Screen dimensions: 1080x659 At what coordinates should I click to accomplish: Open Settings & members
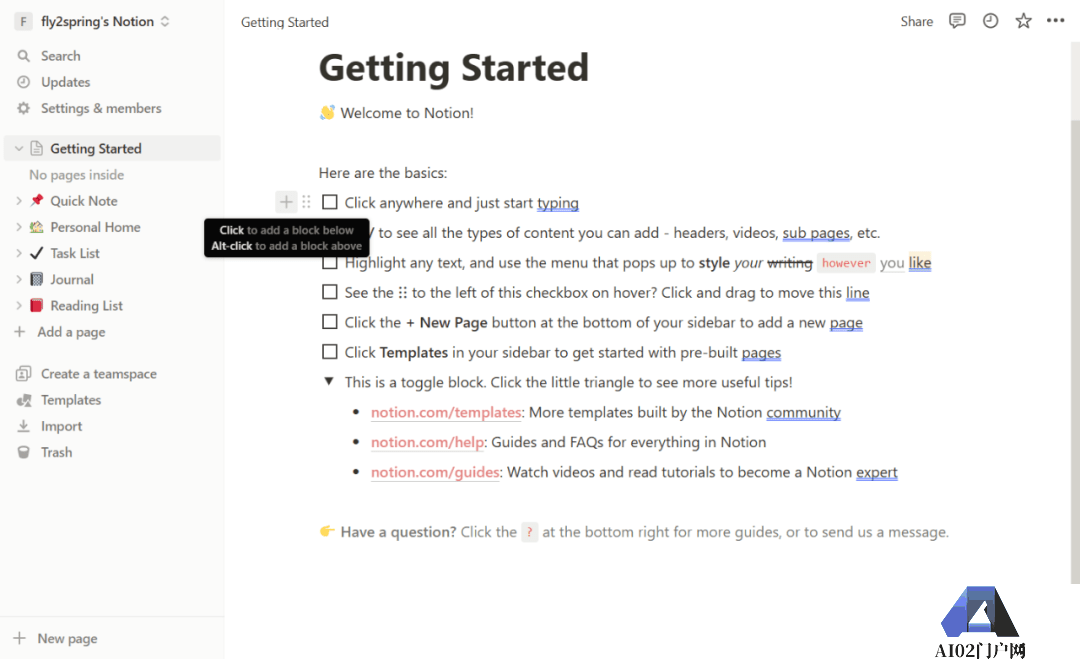[x=100, y=108]
